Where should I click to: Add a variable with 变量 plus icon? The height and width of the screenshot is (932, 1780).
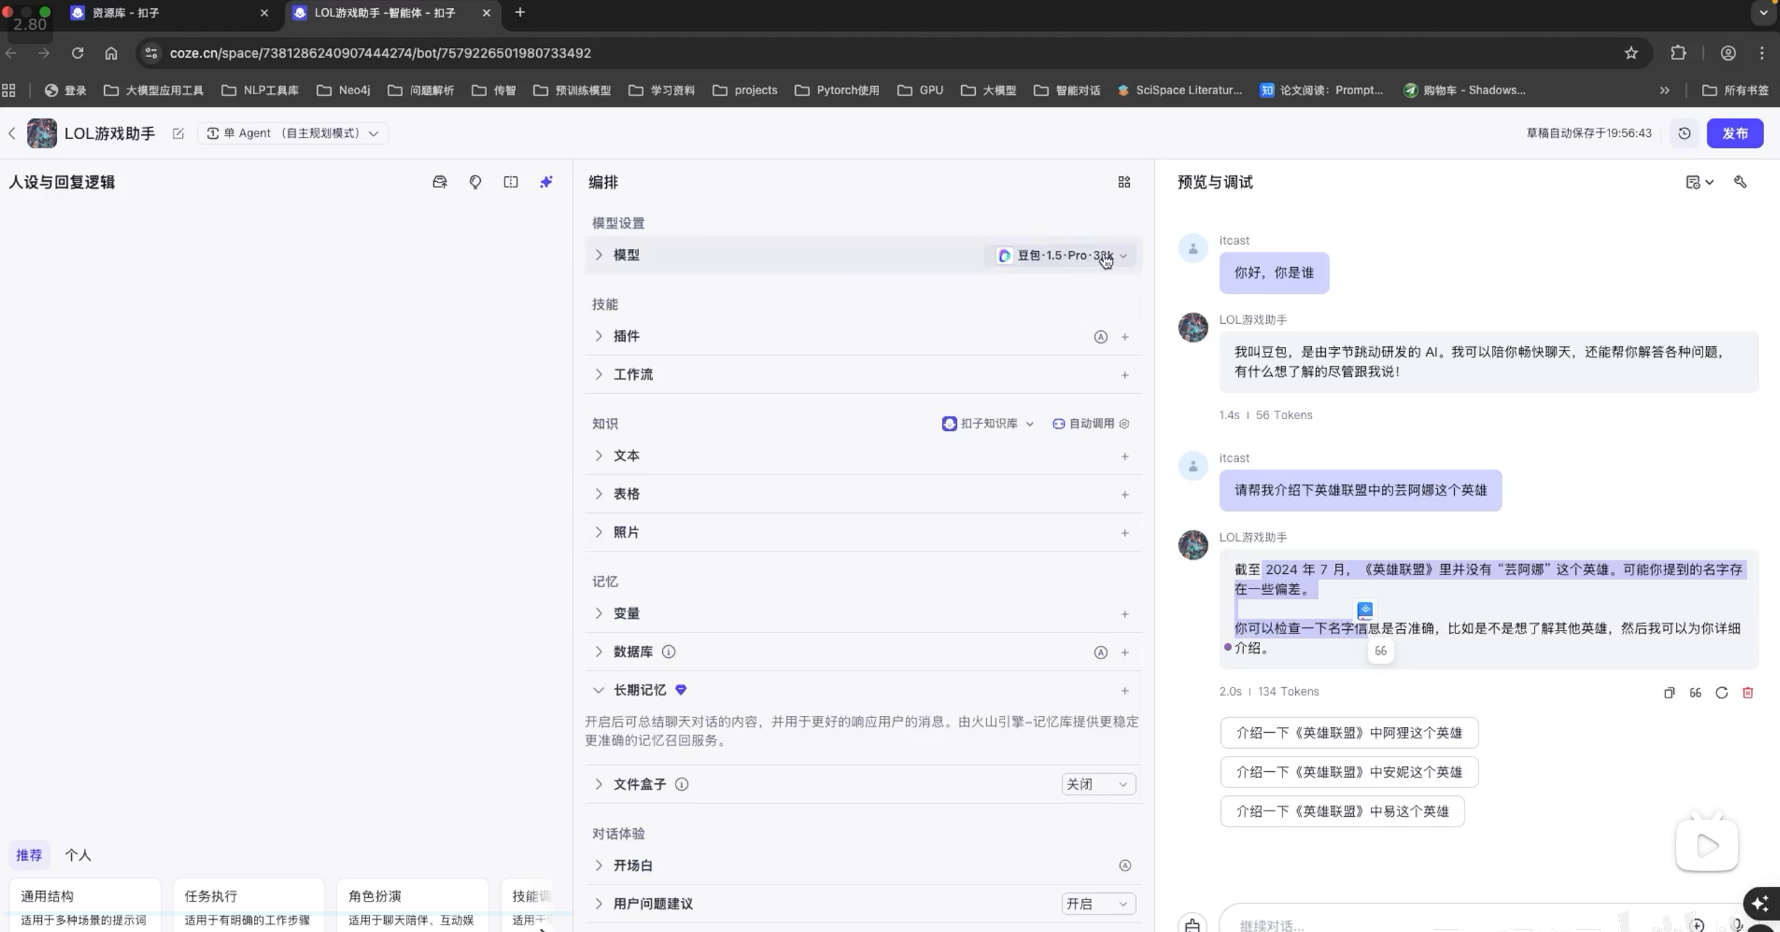pos(1125,614)
